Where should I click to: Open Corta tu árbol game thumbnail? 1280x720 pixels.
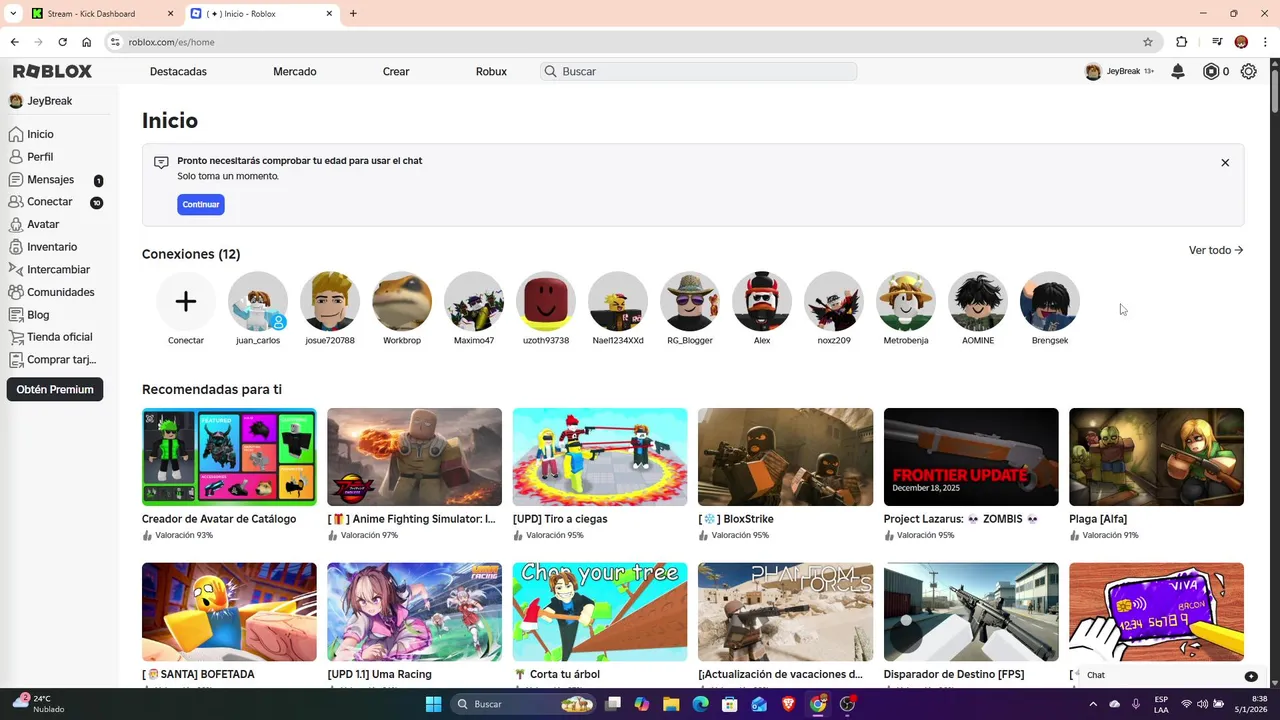coord(600,612)
